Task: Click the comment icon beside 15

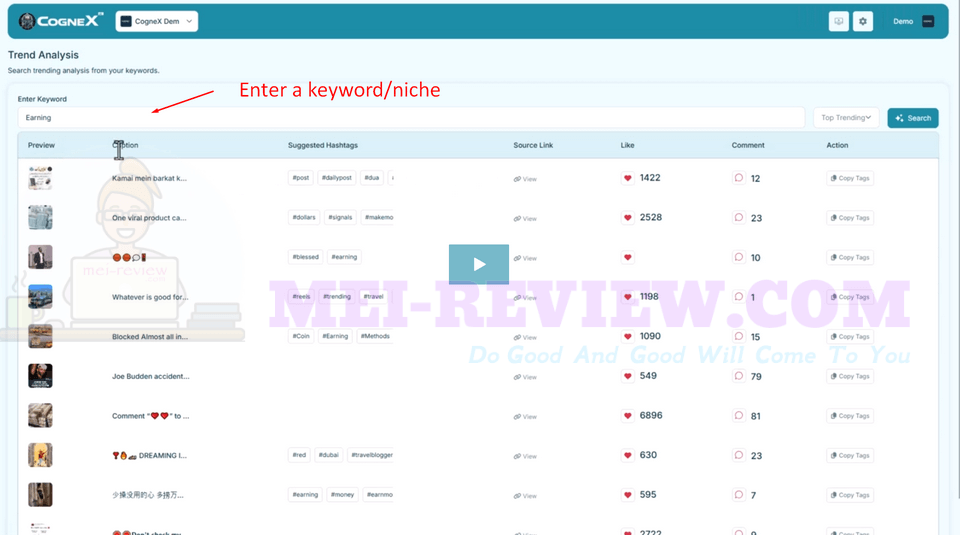Action: pos(739,336)
